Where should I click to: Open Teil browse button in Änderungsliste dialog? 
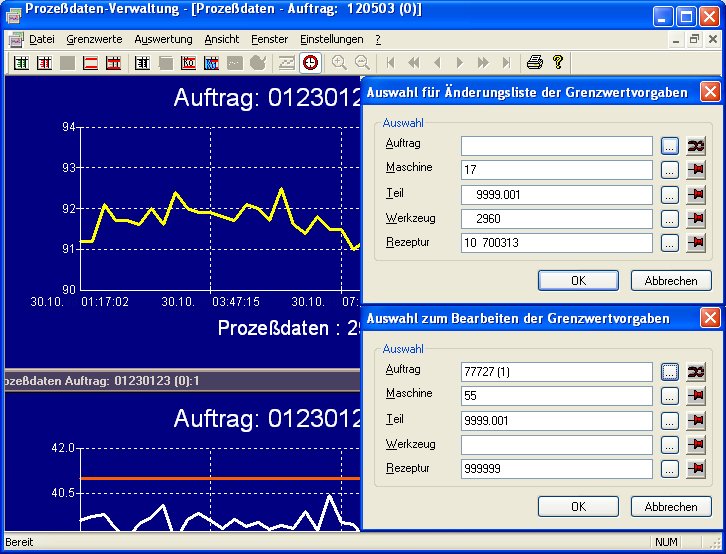(670, 195)
